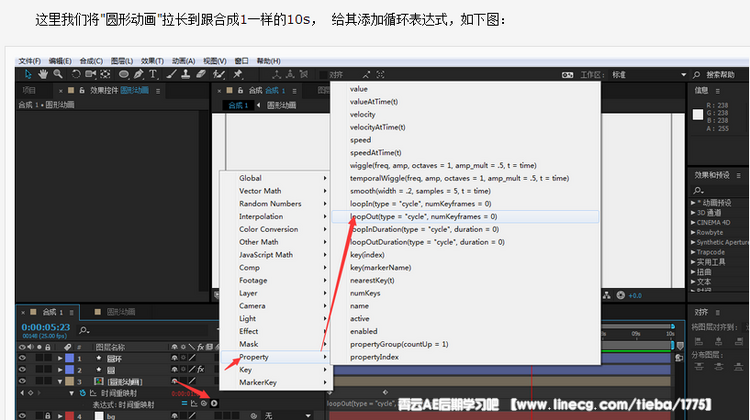Select the Selection arrow tool
This screenshot has width=750, height=420.
pyautogui.click(x=27, y=74)
